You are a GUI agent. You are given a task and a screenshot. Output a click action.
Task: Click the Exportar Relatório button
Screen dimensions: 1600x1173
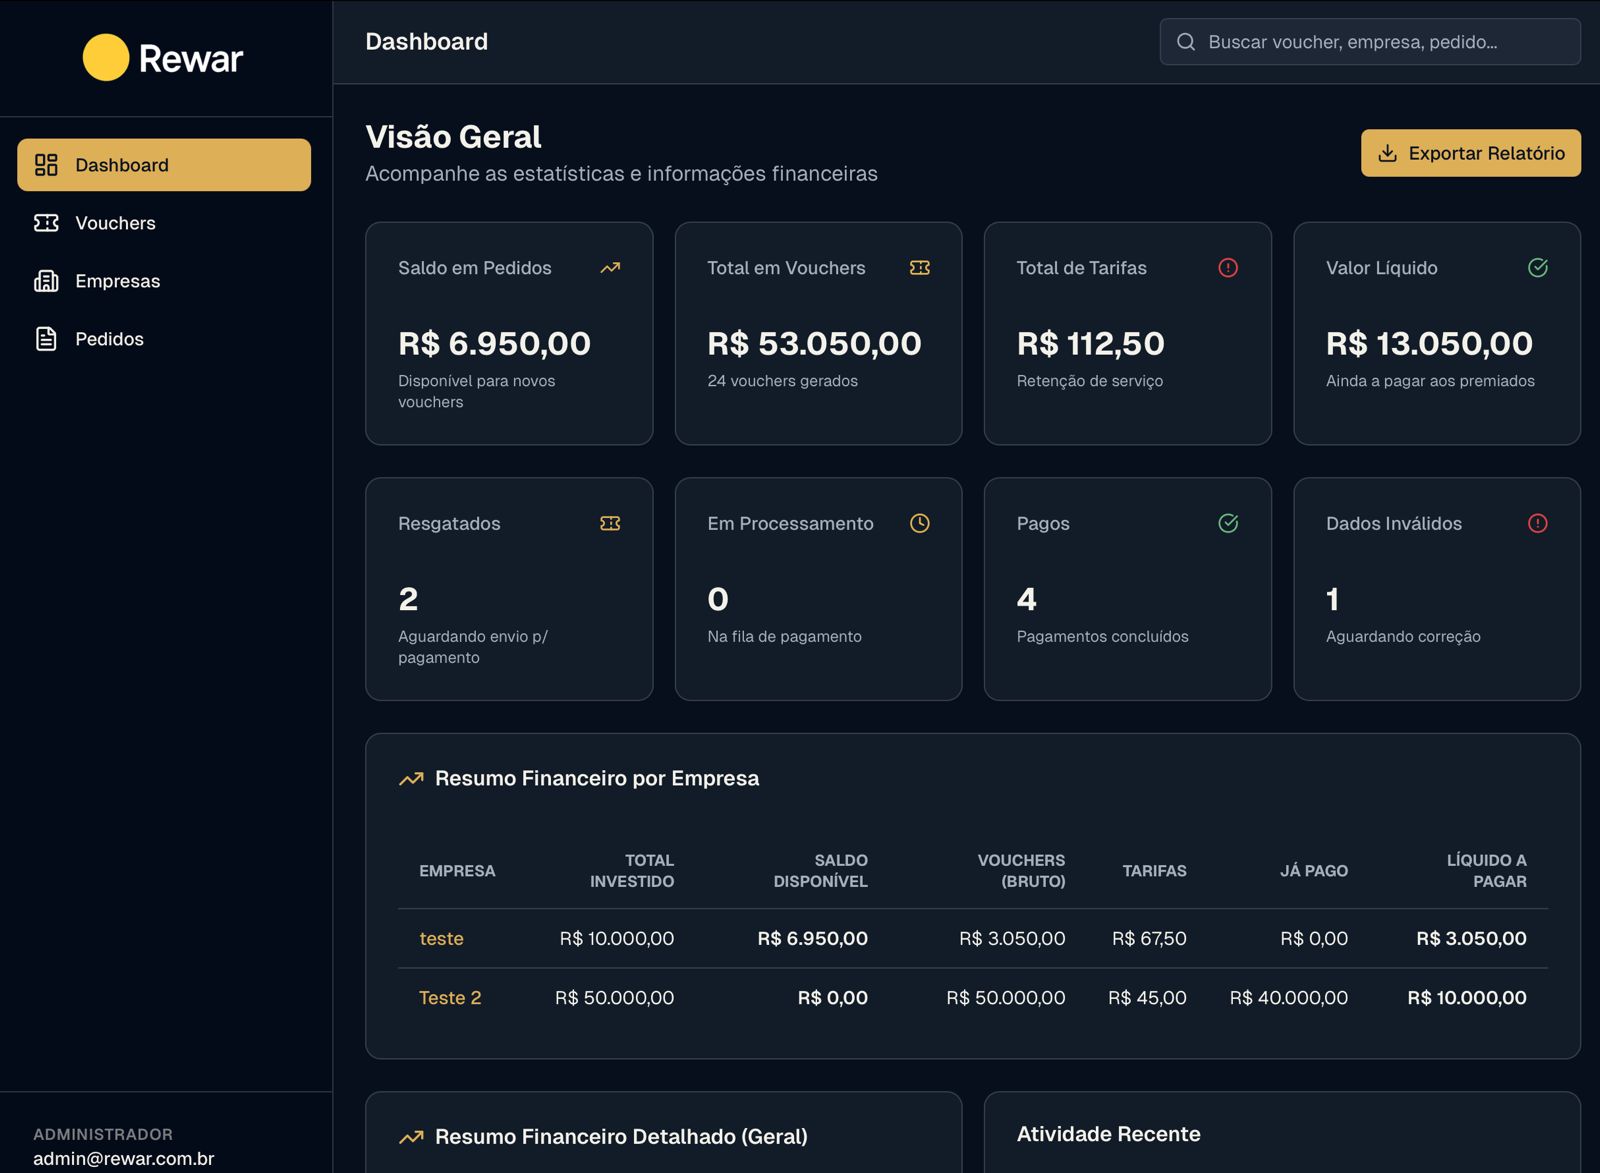tap(1470, 153)
